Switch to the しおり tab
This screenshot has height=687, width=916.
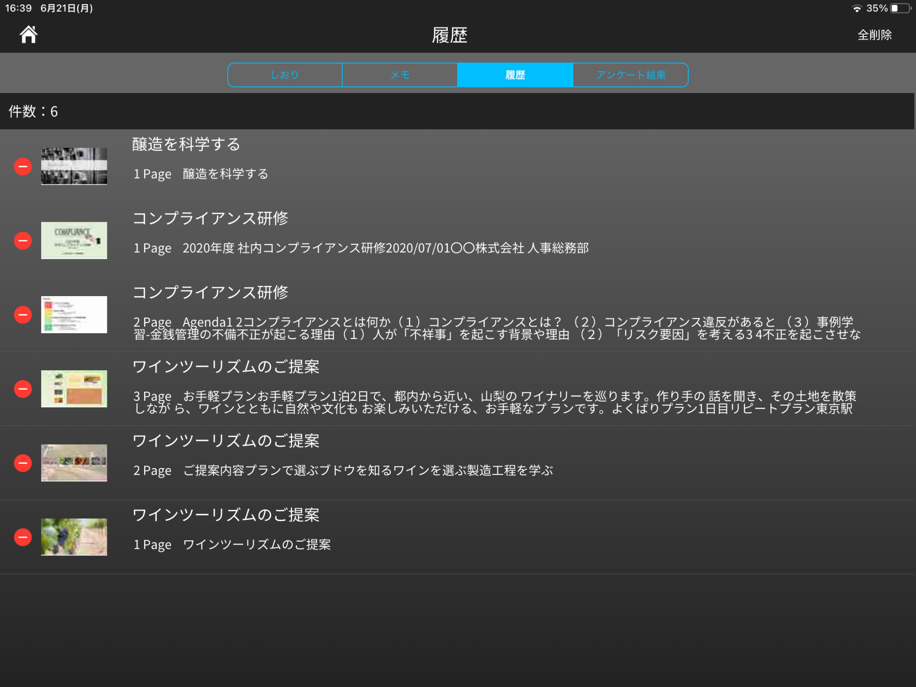click(x=285, y=75)
